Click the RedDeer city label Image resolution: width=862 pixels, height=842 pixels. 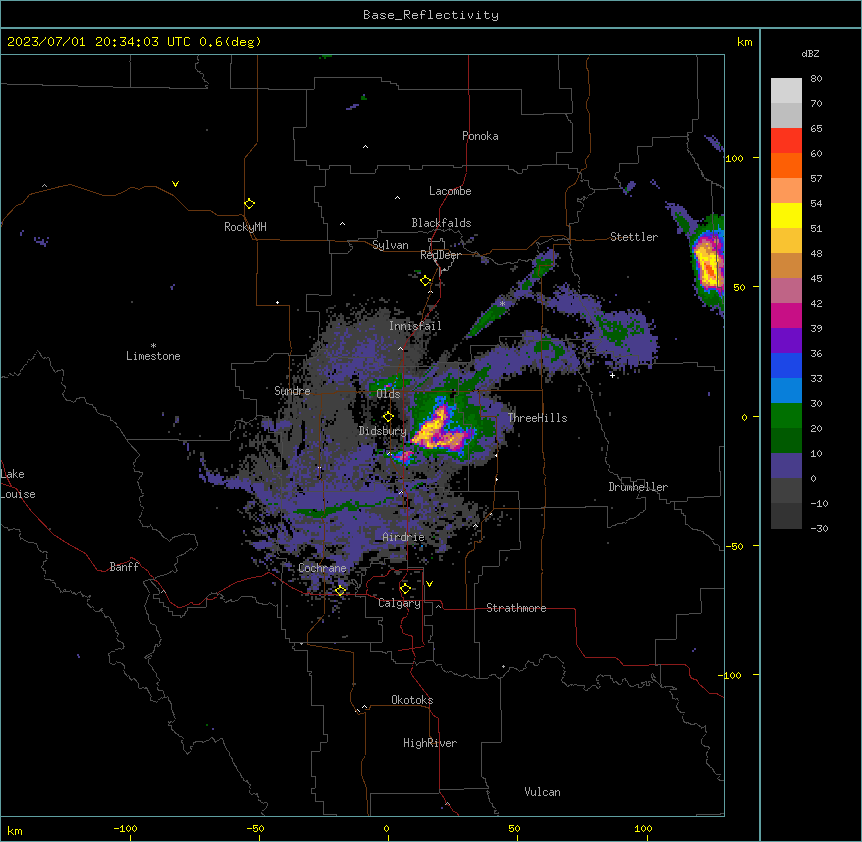click(440, 255)
